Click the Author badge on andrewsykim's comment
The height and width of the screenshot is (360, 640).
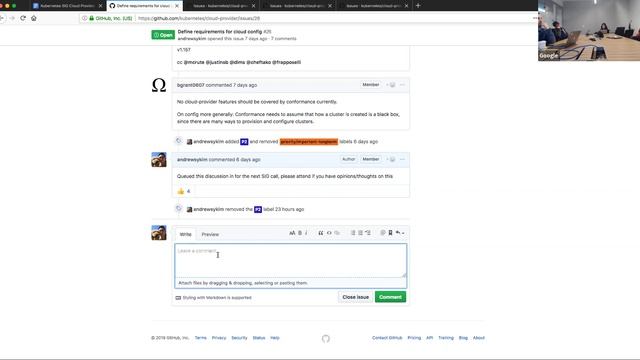point(349,159)
